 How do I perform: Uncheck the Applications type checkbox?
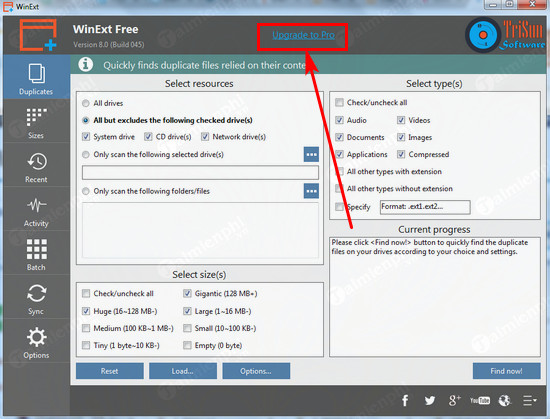339,154
